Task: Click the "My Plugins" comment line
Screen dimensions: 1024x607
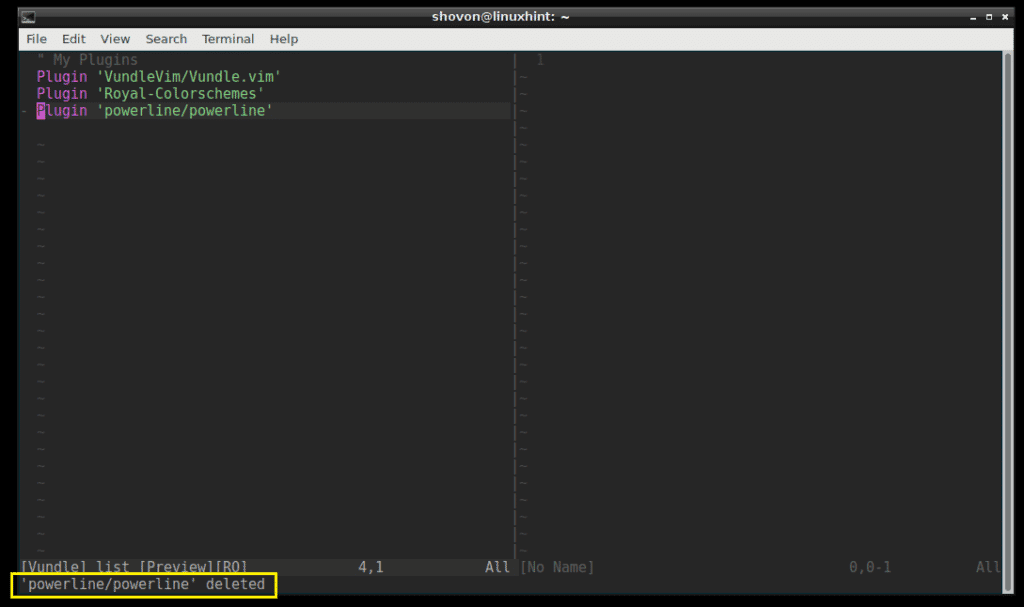Action: coord(85,59)
